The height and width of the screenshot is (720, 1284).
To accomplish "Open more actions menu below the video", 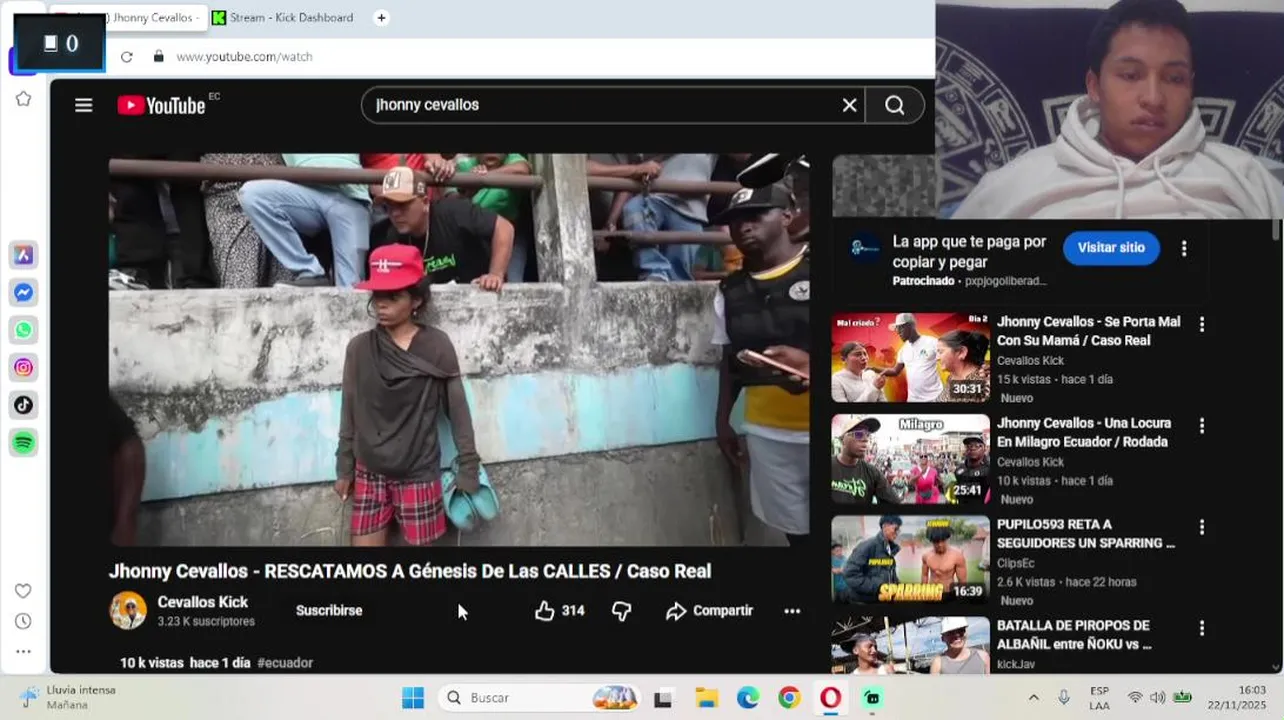I will click(x=792, y=611).
